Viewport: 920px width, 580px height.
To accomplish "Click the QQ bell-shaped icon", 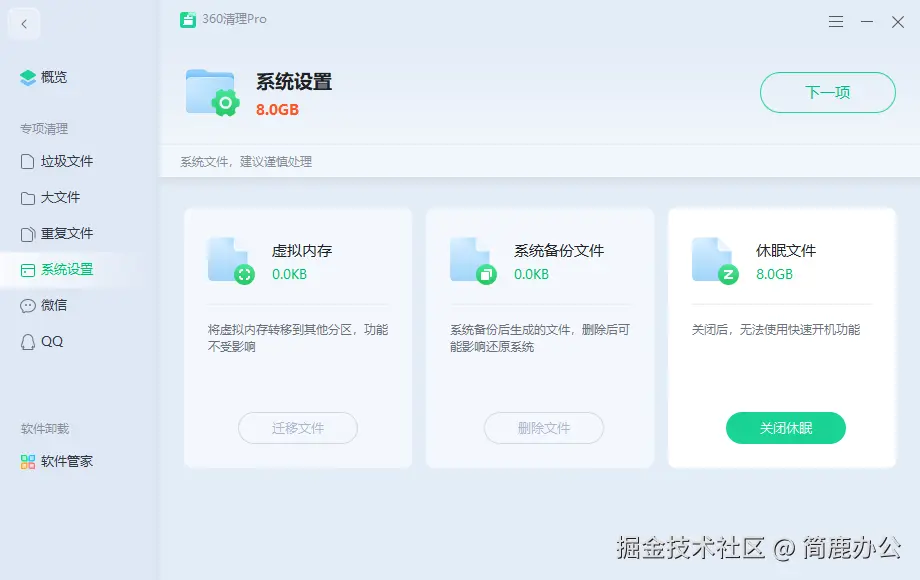I will 28,342.
